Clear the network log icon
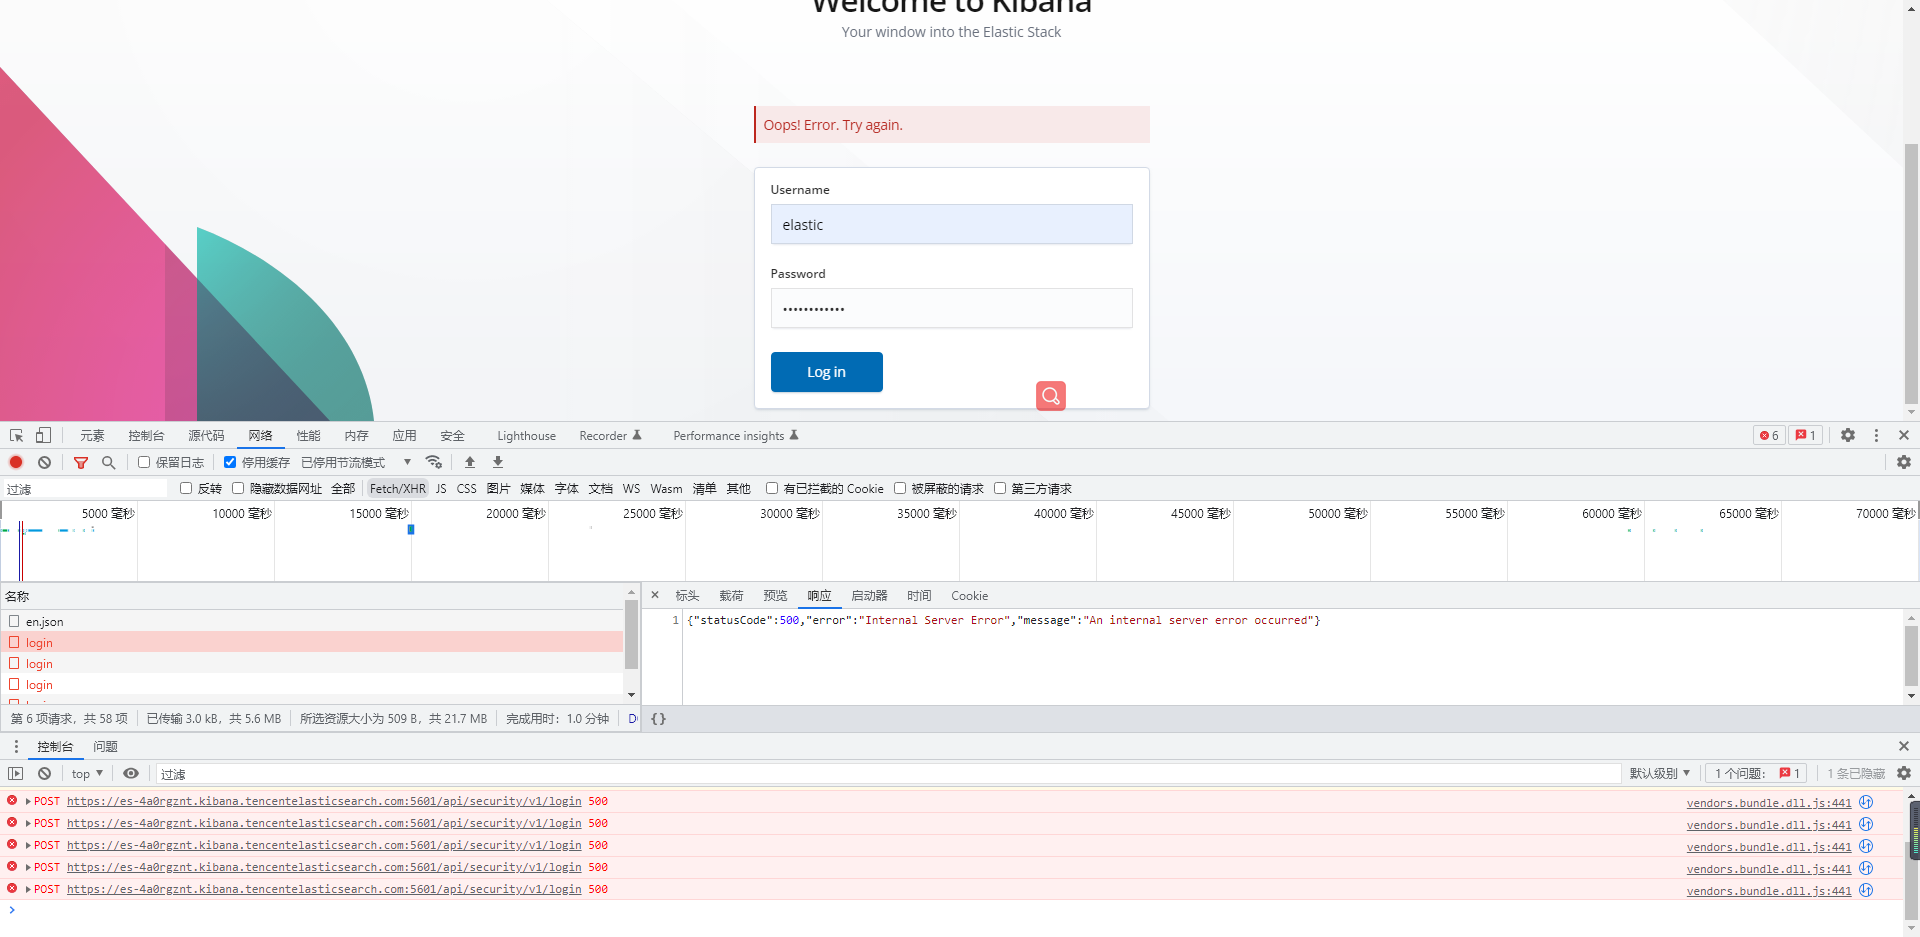Viewport: 1920px width, 937px height. tap(44, 462)
